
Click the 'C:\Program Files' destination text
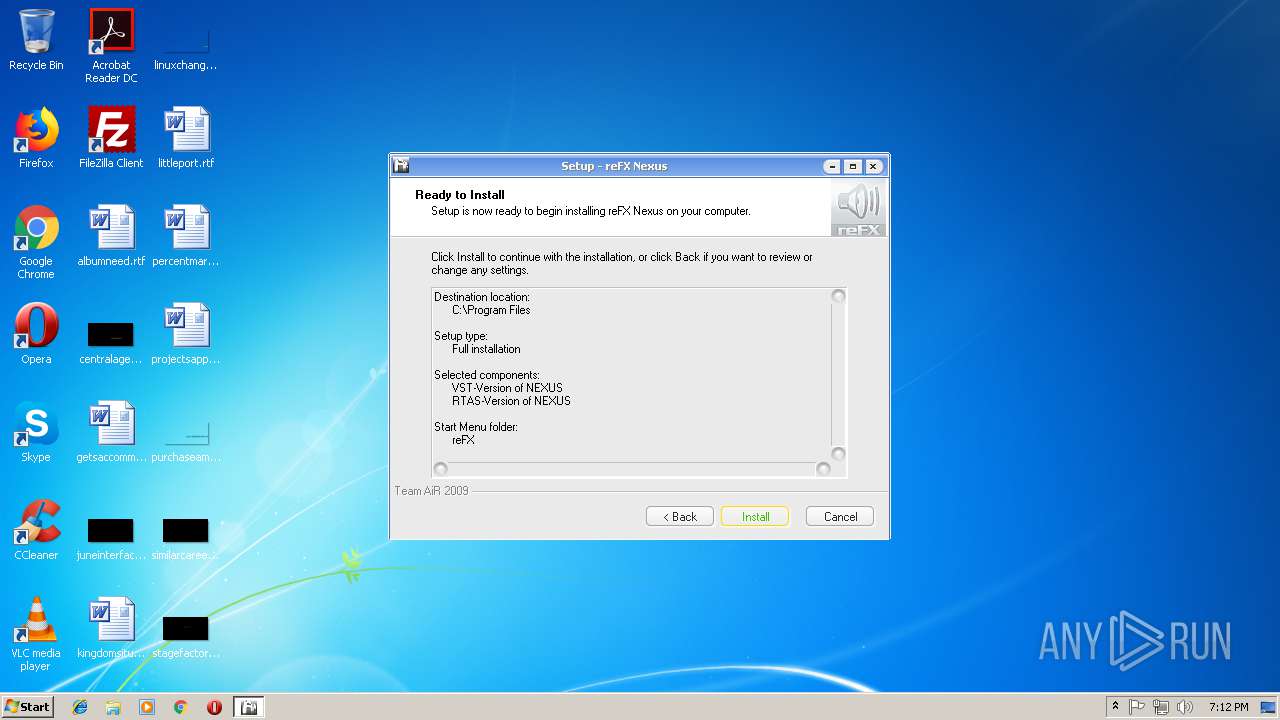click(x=491, y=310)
